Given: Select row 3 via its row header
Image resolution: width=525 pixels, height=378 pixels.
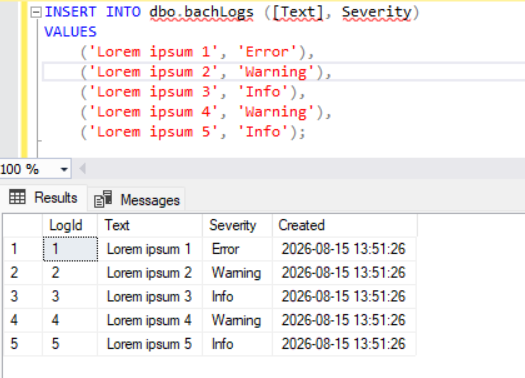Looking at the screenshot, I should coord(23,296).
